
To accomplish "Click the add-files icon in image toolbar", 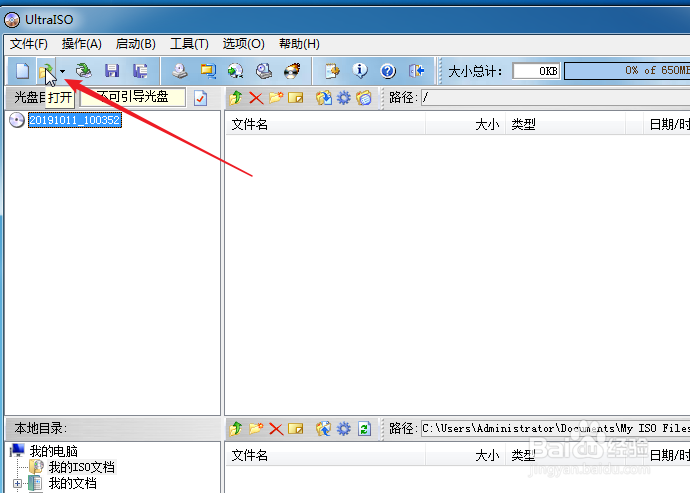I will pos(323,98).
